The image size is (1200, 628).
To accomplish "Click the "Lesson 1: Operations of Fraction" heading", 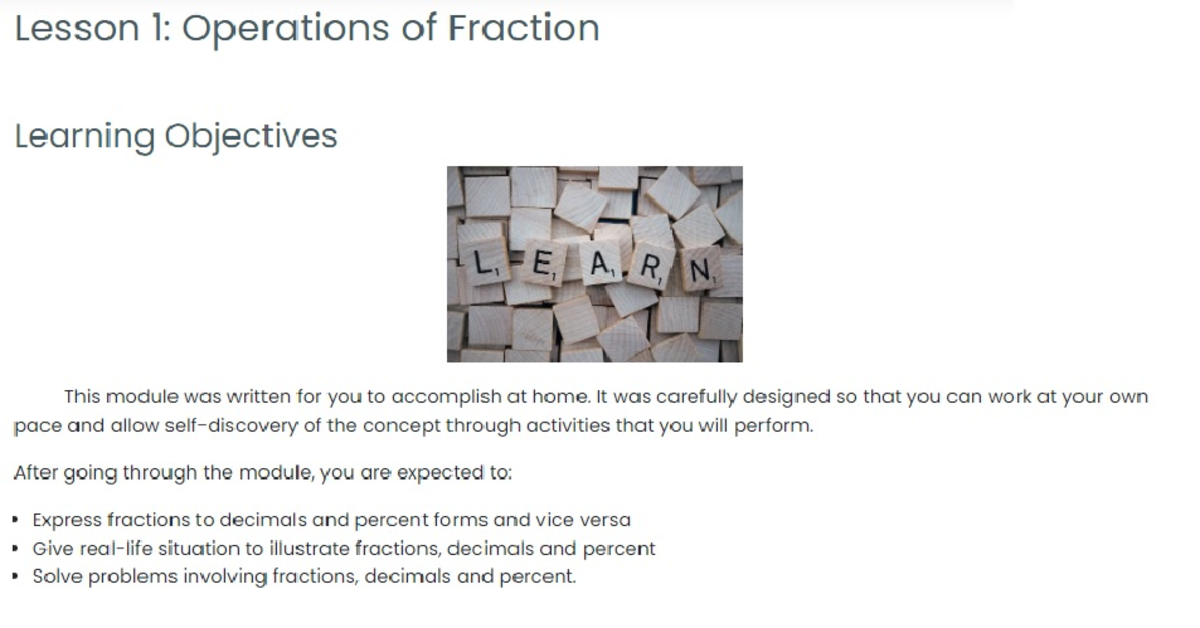I will [307, 28].
